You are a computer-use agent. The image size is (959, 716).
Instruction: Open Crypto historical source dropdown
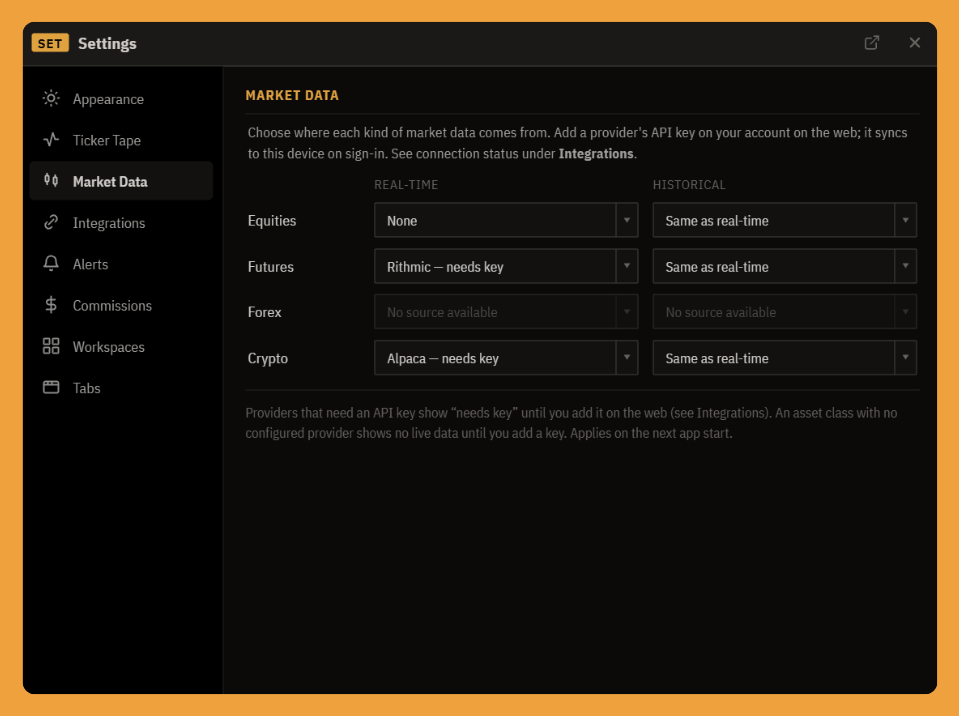click(784, 358)
